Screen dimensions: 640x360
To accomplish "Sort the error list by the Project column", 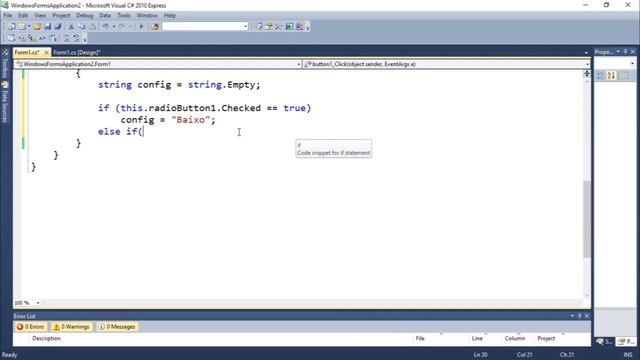I will tap(546, 338).
